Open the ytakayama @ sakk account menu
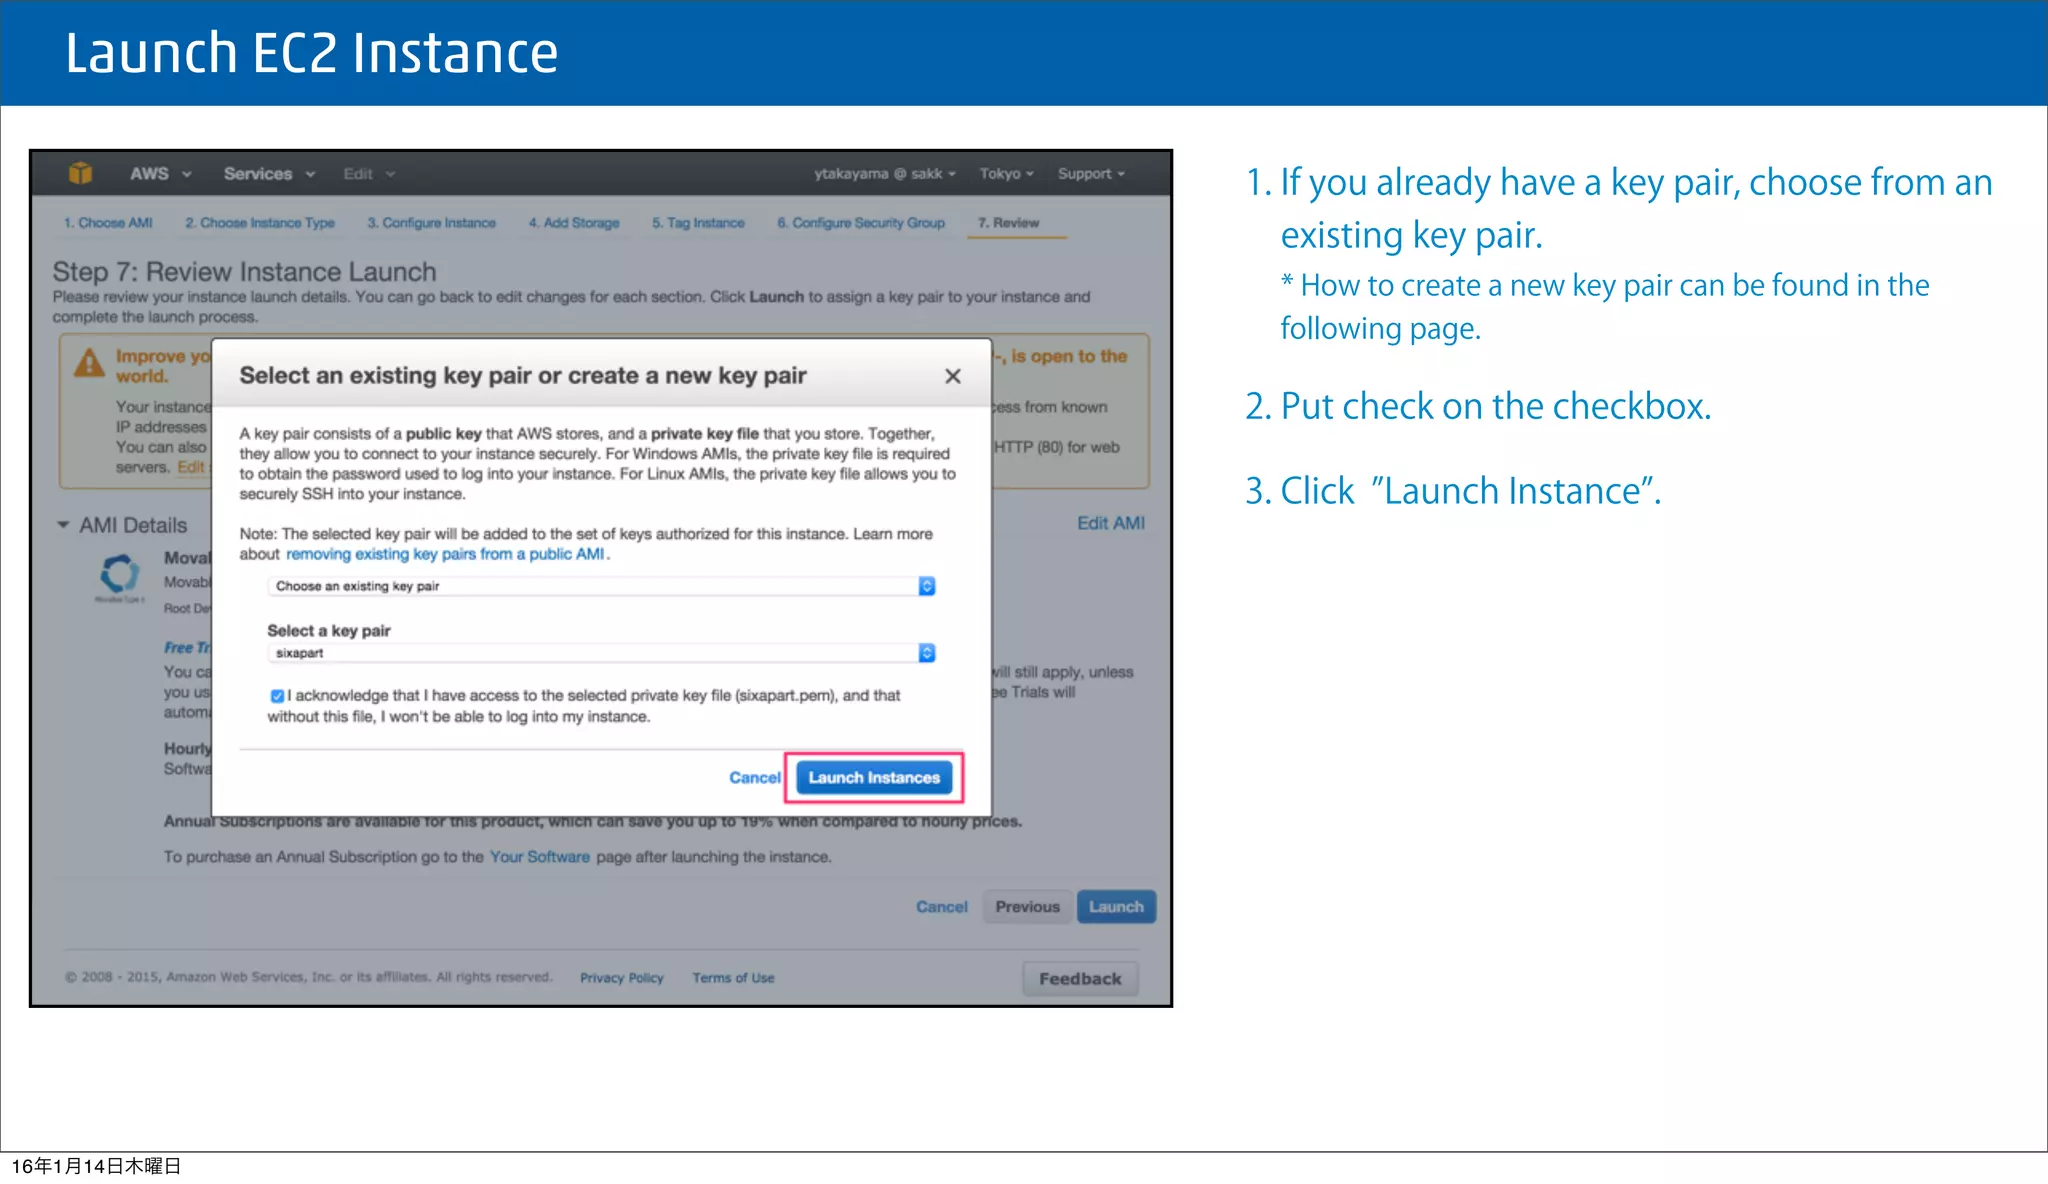 pyautogui.click(x=885, y=173)
